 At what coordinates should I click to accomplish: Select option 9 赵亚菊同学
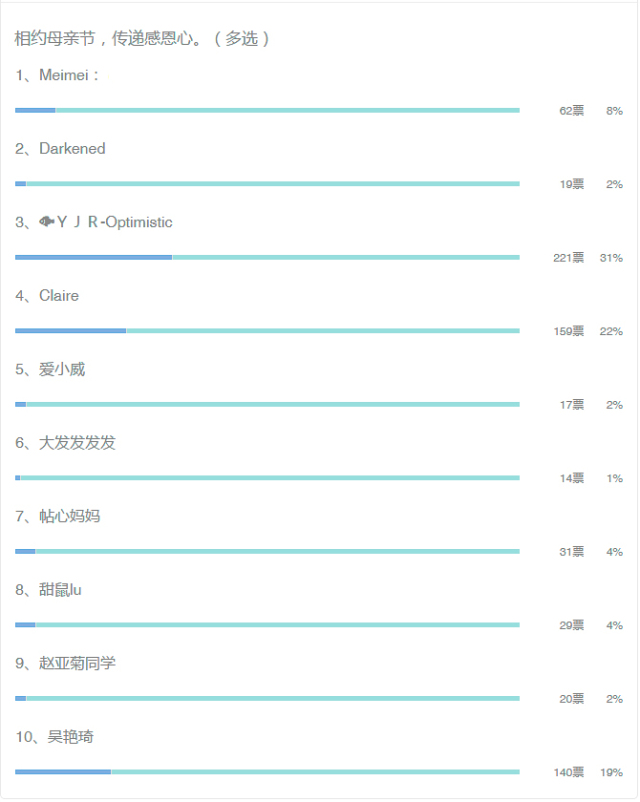[77, 663]
